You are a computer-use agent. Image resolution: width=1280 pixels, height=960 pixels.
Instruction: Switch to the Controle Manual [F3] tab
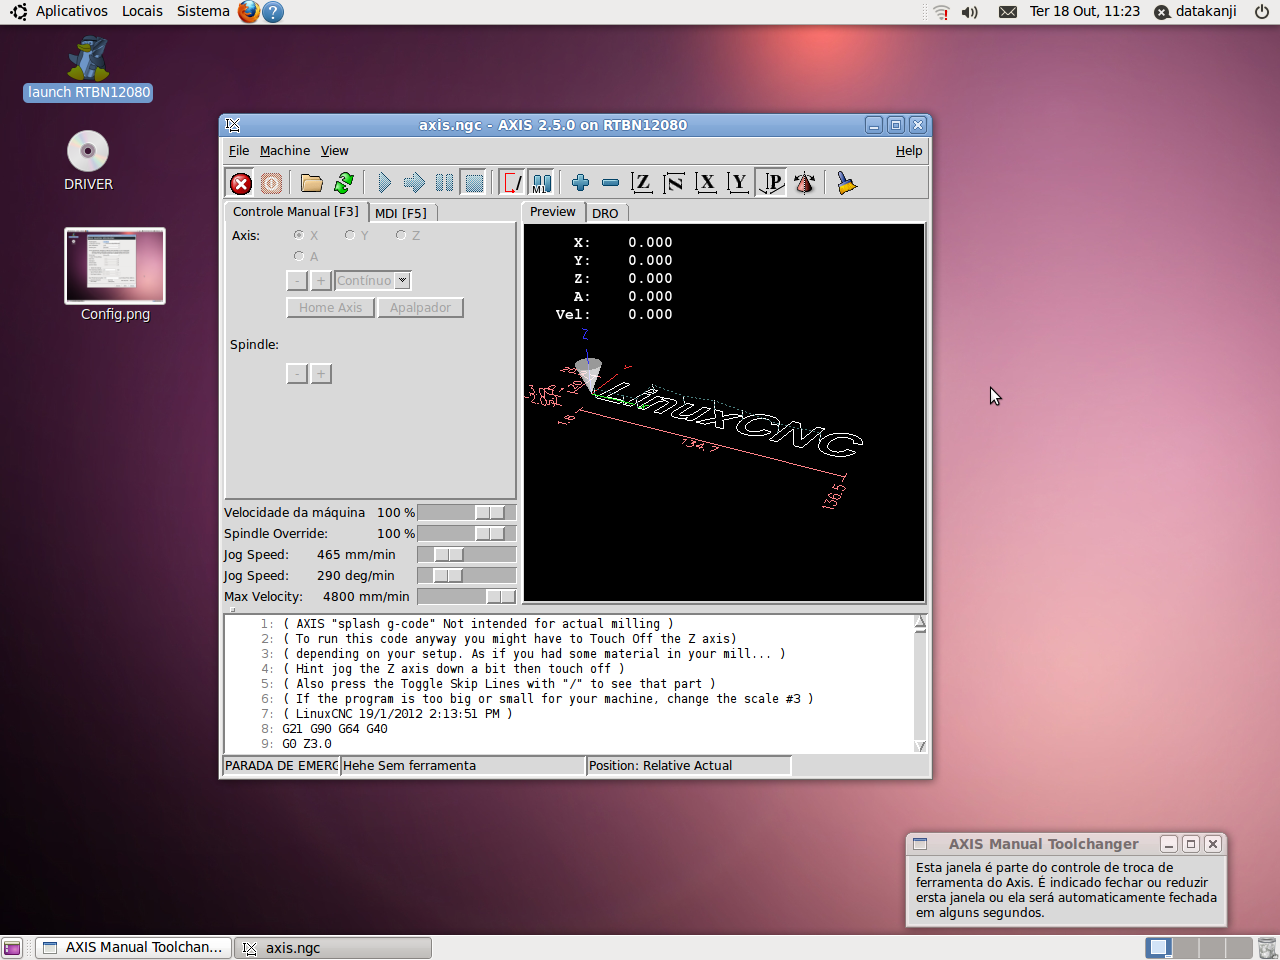click(x=296, y=212)
